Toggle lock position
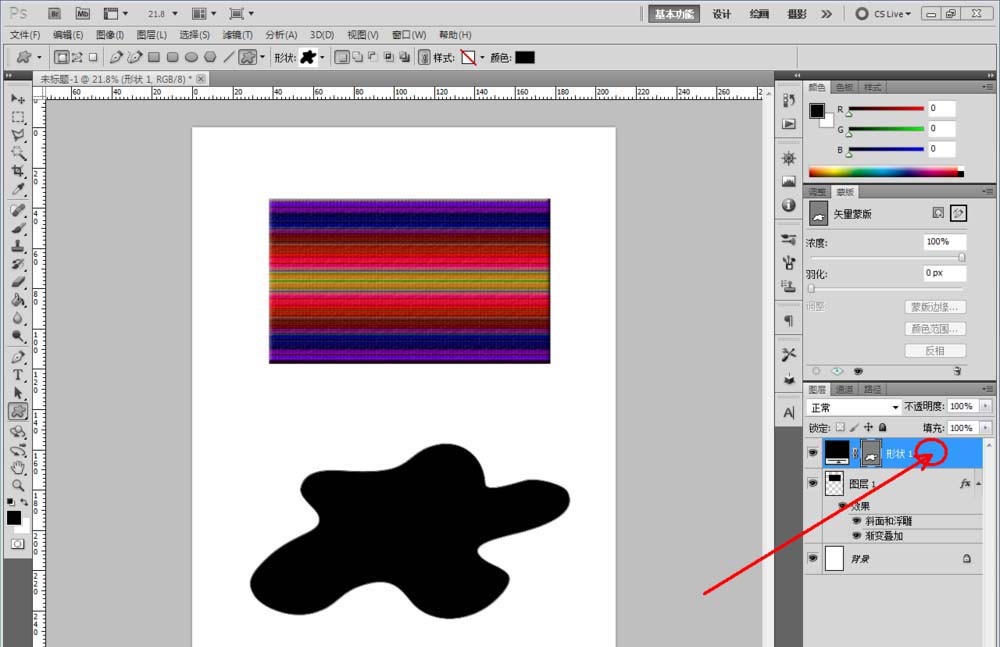The image size is (1000, 647). (x=868, y=428)
